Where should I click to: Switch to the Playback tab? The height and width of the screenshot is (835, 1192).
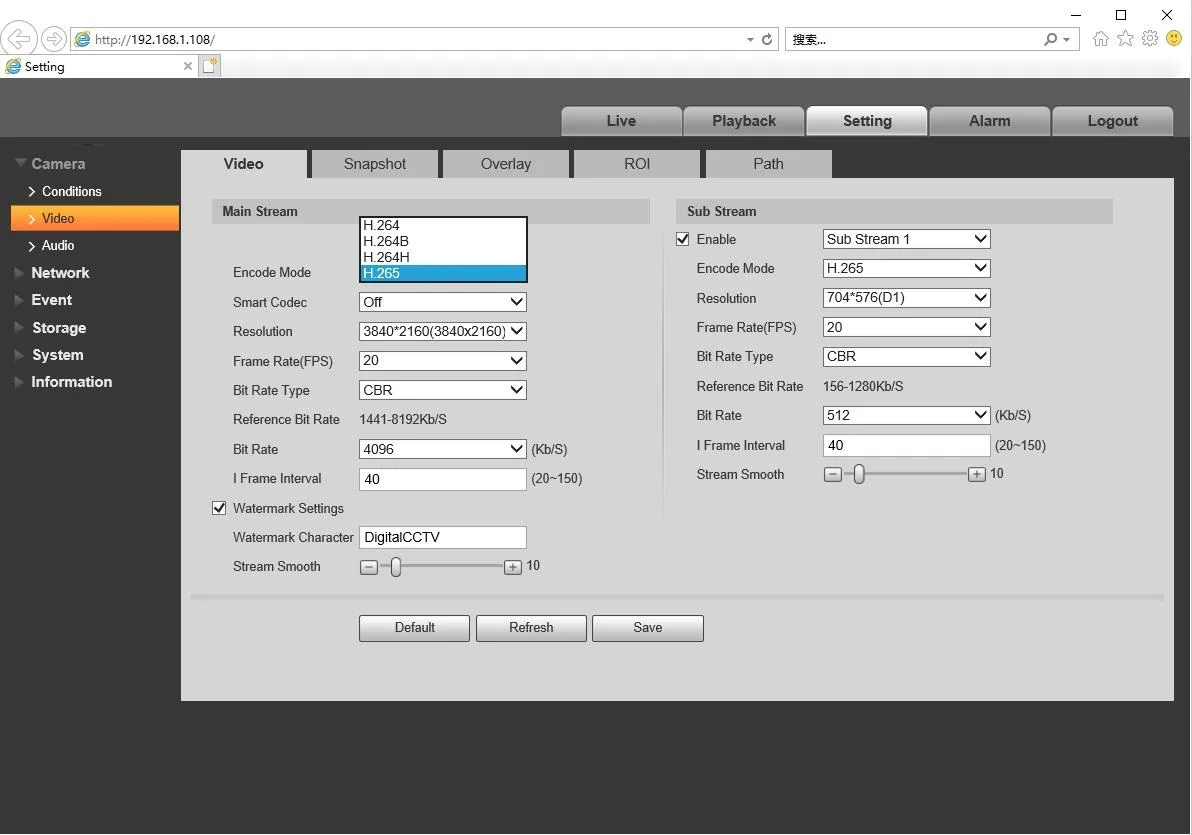pos(743,121)
